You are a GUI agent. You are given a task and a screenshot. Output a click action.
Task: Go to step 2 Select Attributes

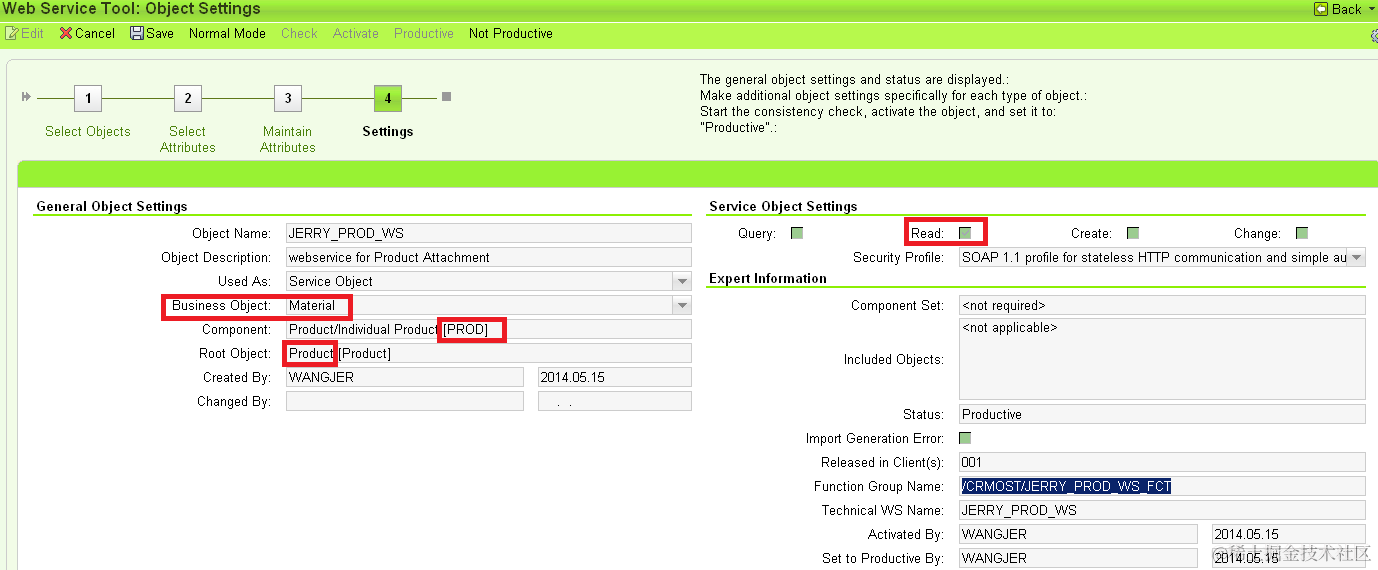187,98
